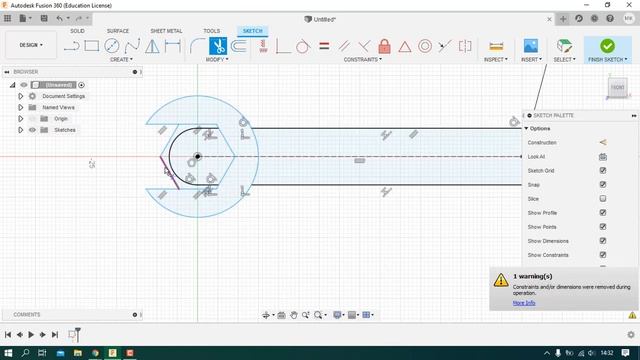Select the Mirror tool triangle icon
Image resolution: width=640 pixels, height=360 pixels.
[152, 46]
